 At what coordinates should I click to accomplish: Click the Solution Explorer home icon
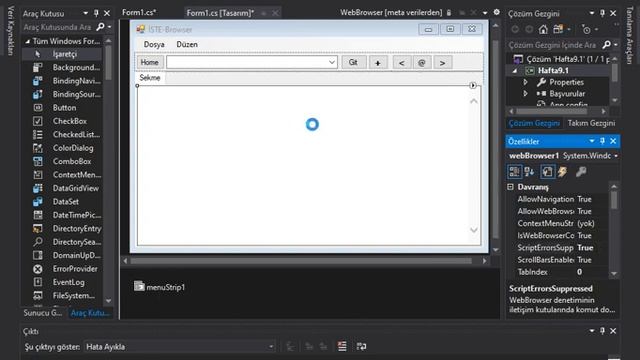click(543, 29)
